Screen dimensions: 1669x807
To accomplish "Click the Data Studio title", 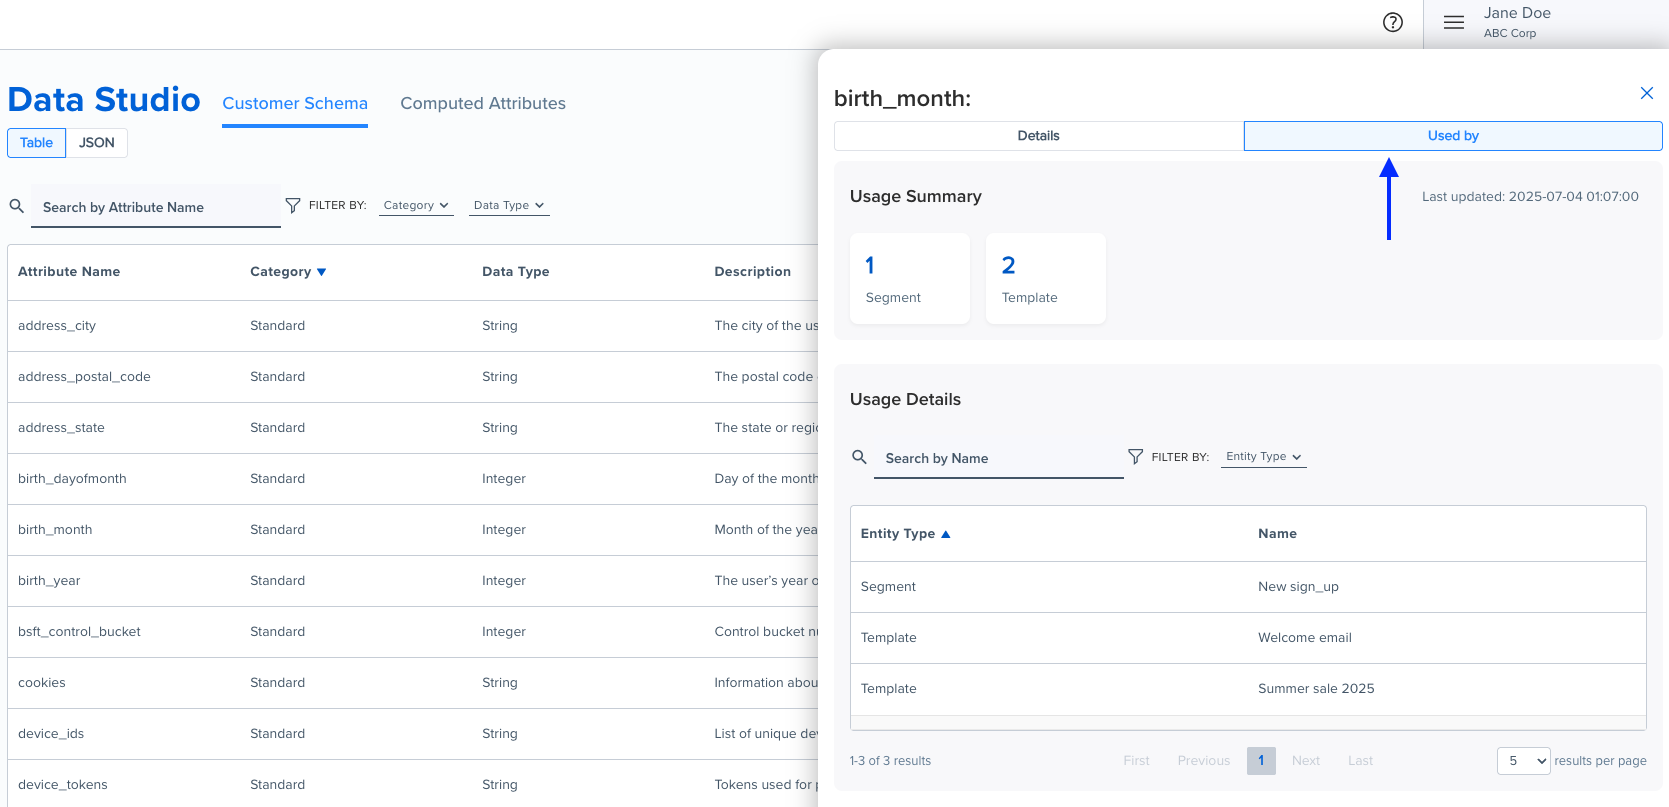I will pos(104,99).
